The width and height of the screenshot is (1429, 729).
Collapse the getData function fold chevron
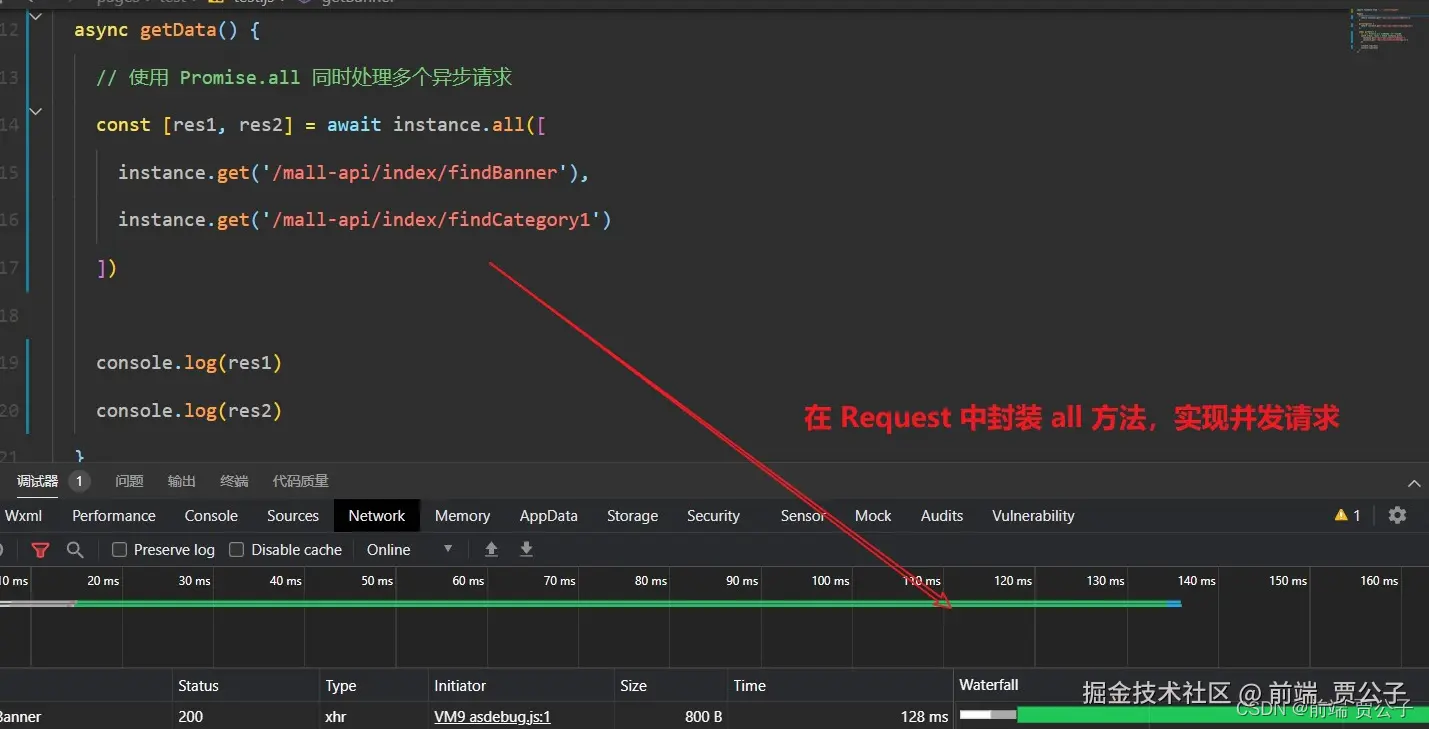[x=36, y=17]
